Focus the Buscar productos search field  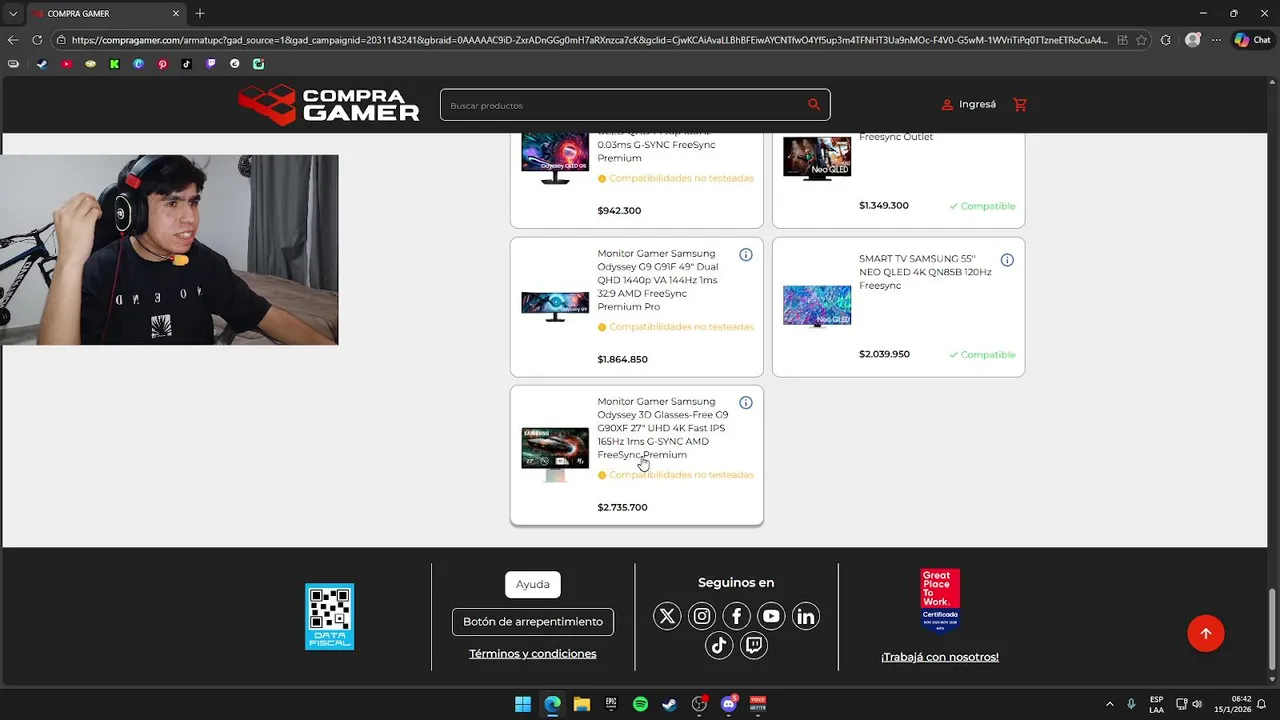pyautogui.click(x=635, y=105)
